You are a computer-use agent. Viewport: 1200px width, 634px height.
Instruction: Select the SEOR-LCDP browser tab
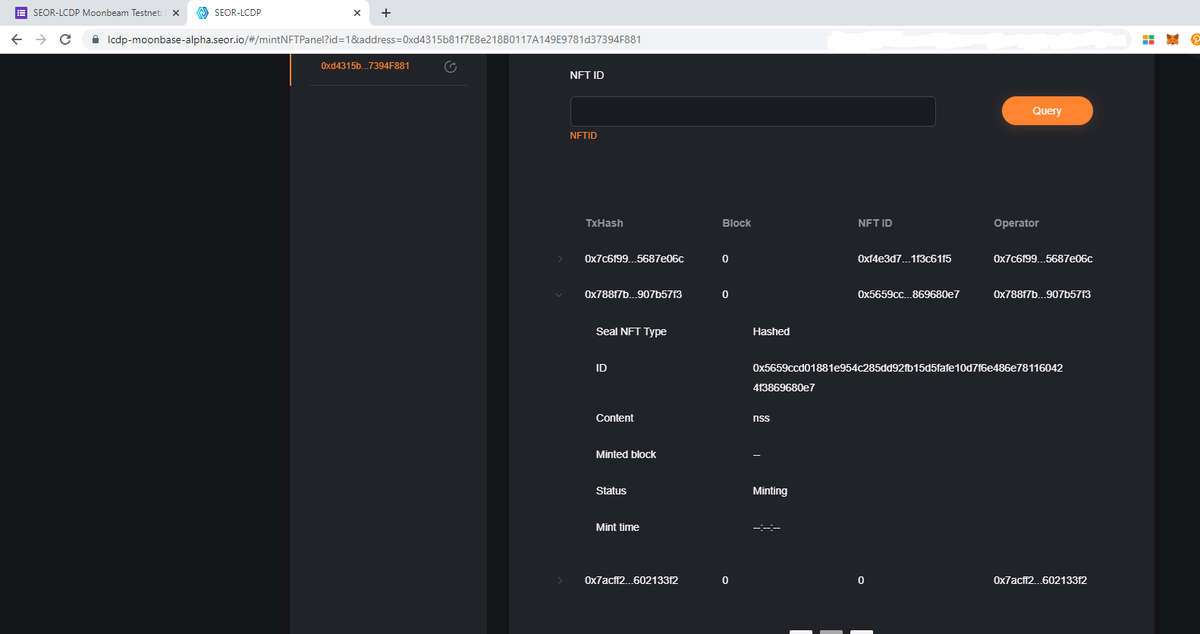click(x=277, y=13)
